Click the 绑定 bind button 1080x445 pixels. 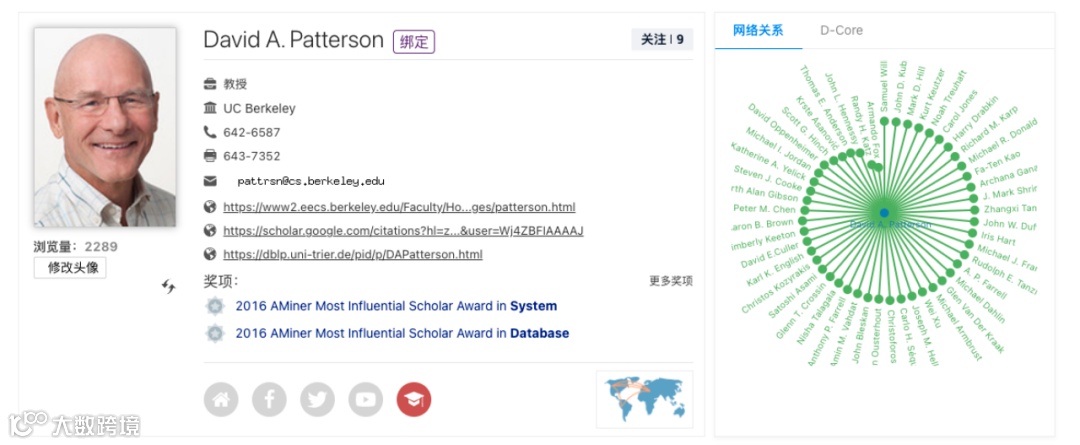pyautogui.click(x=414, y=41)
